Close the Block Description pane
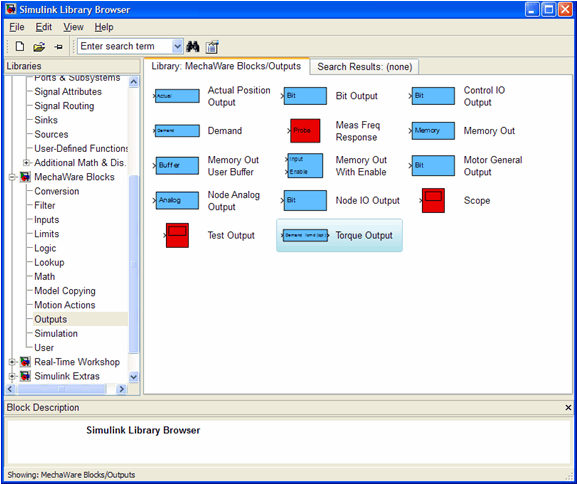Viewport: 577px width, 484px height. pos(568,407)
